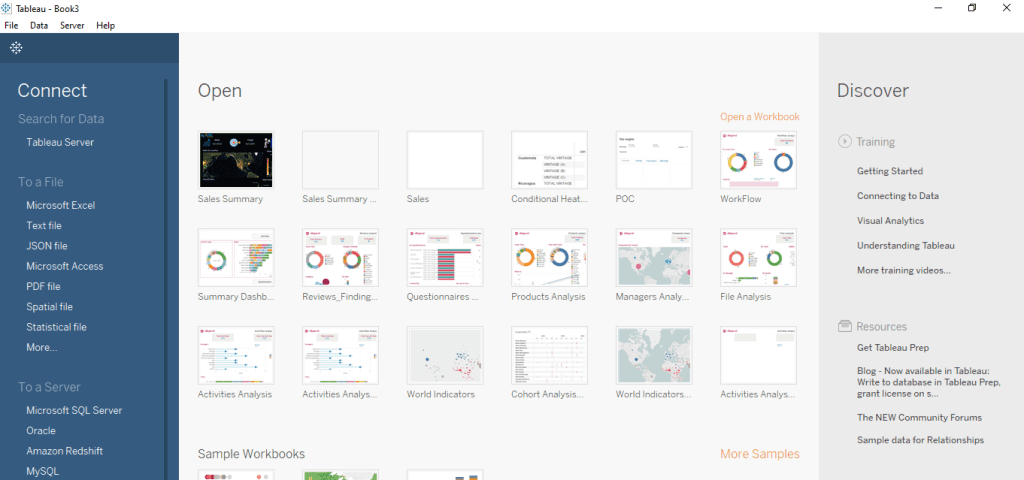
Task: Click the Understanding Tableau training link
Action: coord(906,246)
